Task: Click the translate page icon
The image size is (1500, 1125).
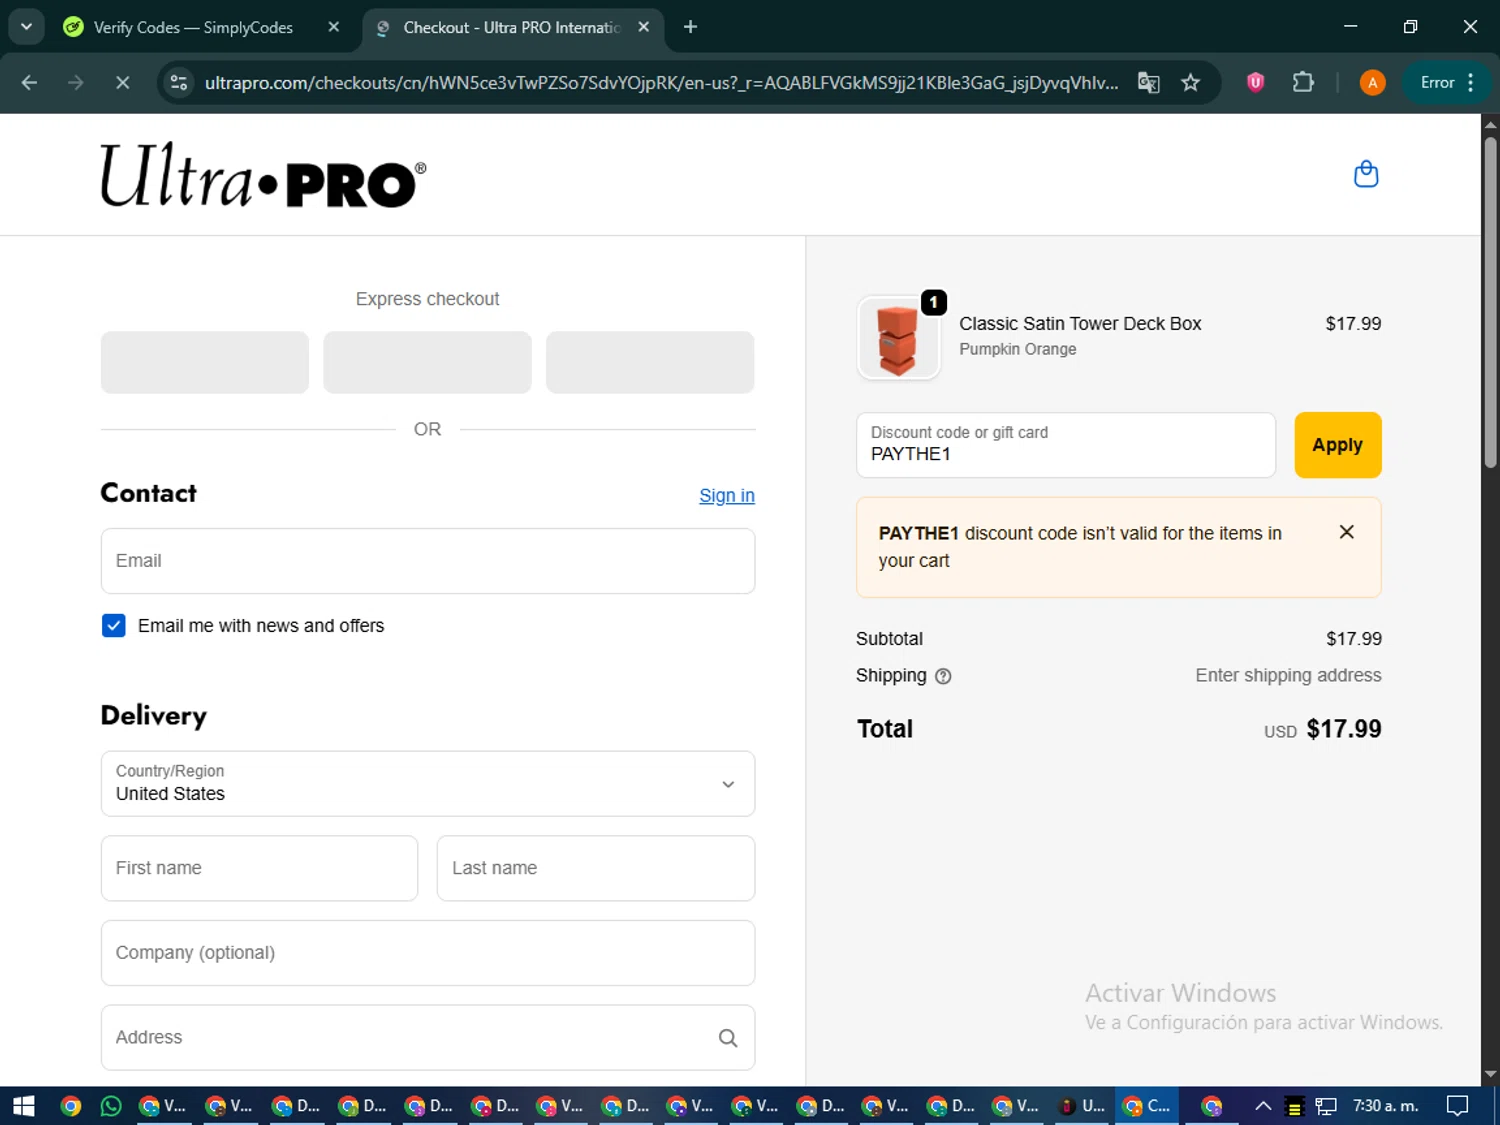Action: (x=1148, y=83)
